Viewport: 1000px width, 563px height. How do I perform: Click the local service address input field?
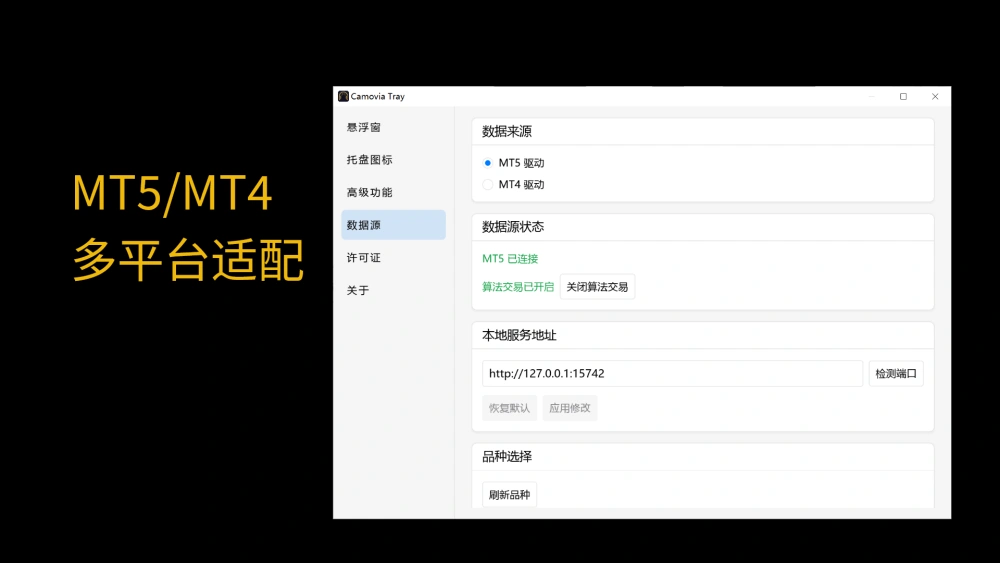tap(672, 374)
